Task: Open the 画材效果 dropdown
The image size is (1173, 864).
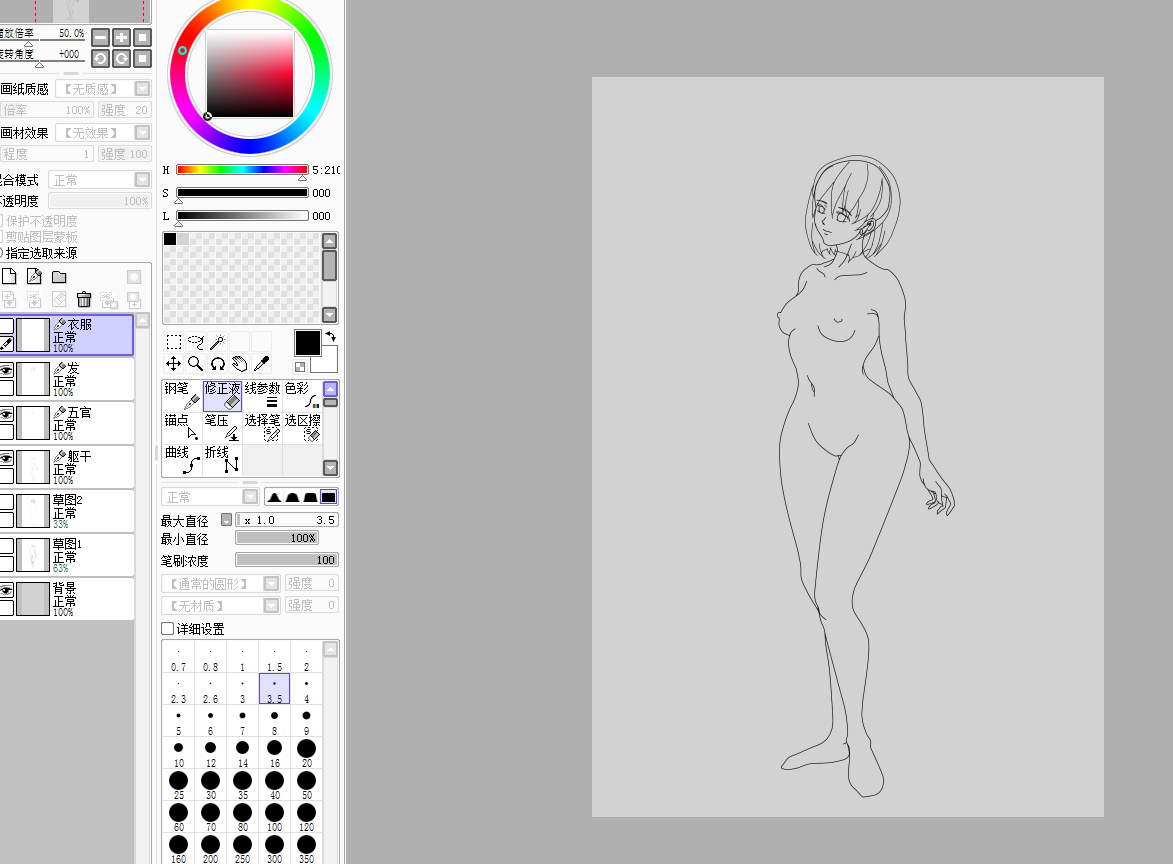Action: 142,133
